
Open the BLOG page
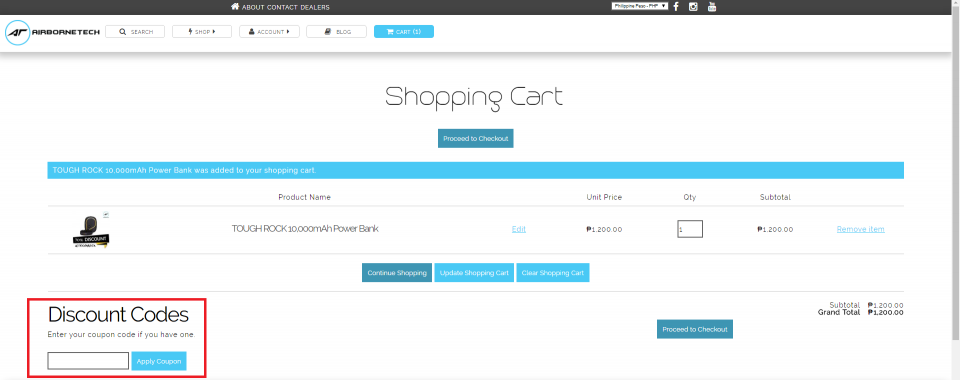pos(336,32)
